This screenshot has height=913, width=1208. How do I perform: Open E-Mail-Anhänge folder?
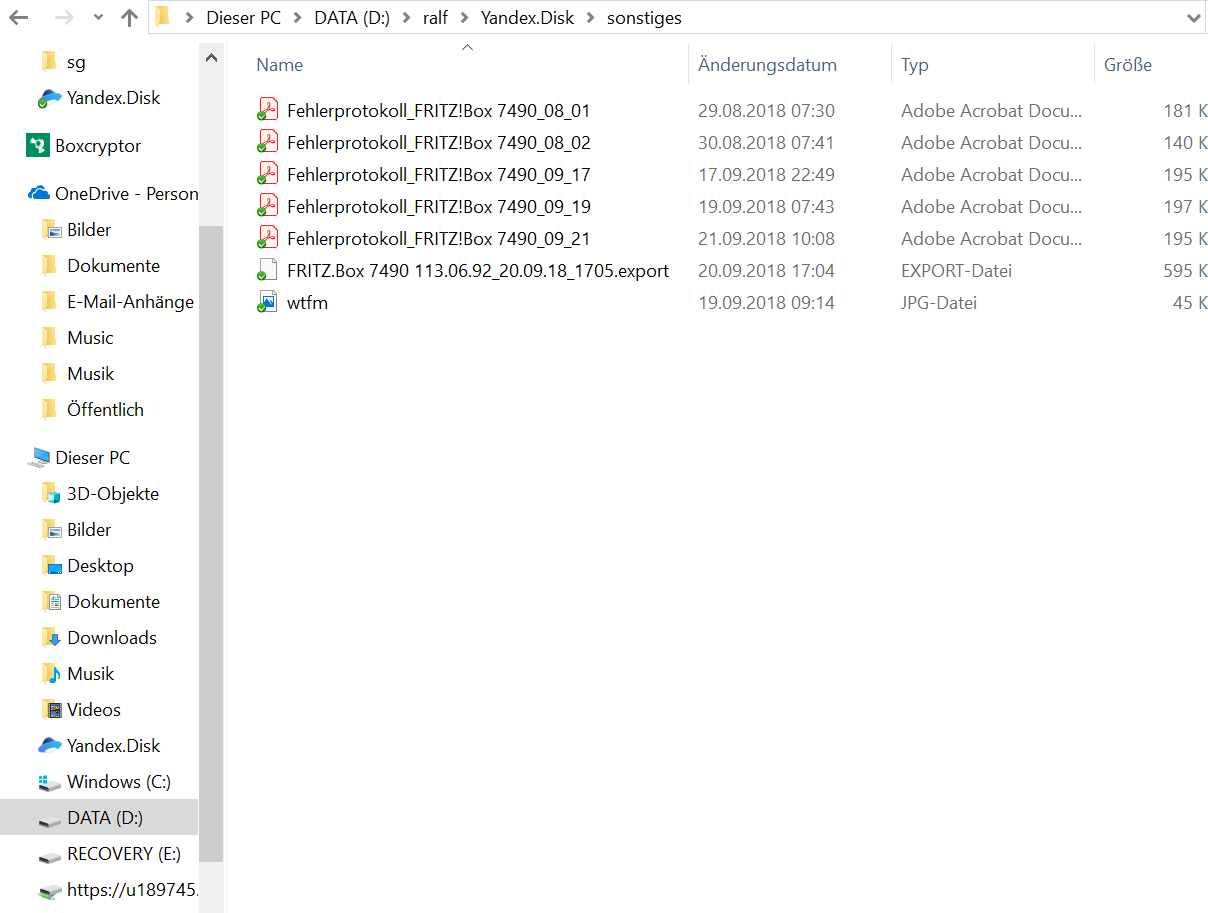(x=130, y=302)
